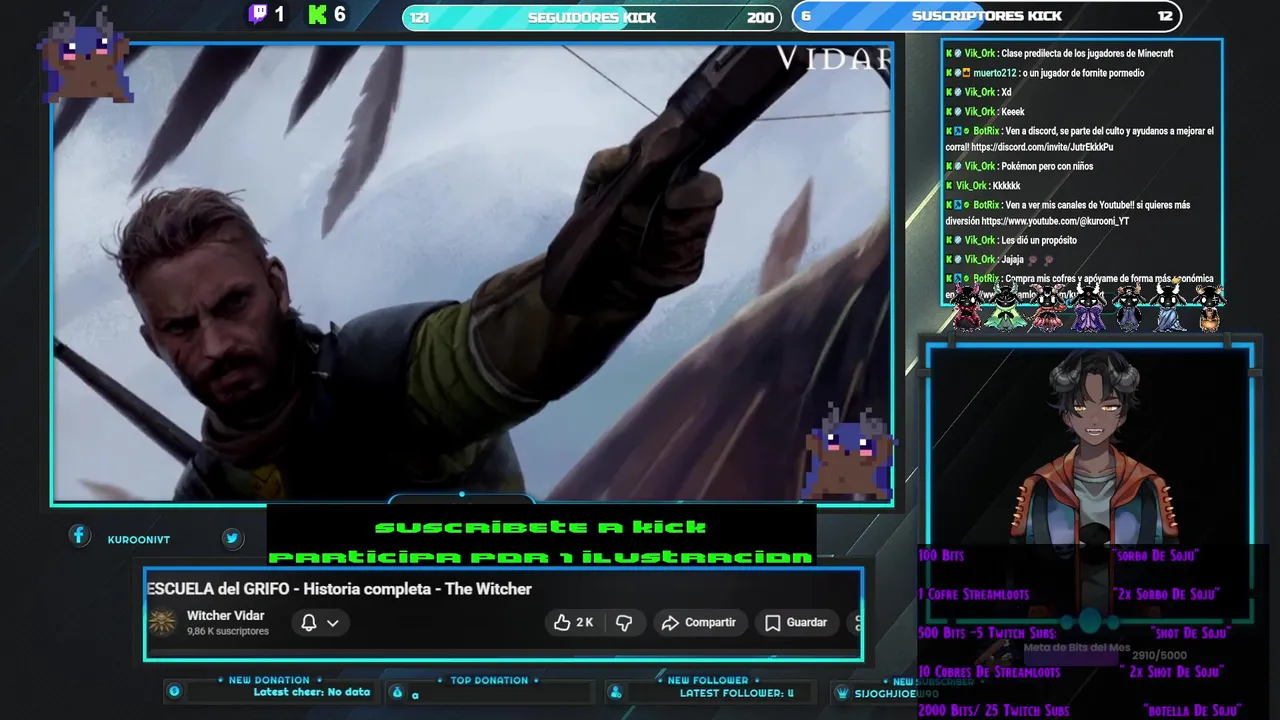
Task: Click the Kick badge before 'Clase predilecta' message
Action: click(x=949, y=54)
